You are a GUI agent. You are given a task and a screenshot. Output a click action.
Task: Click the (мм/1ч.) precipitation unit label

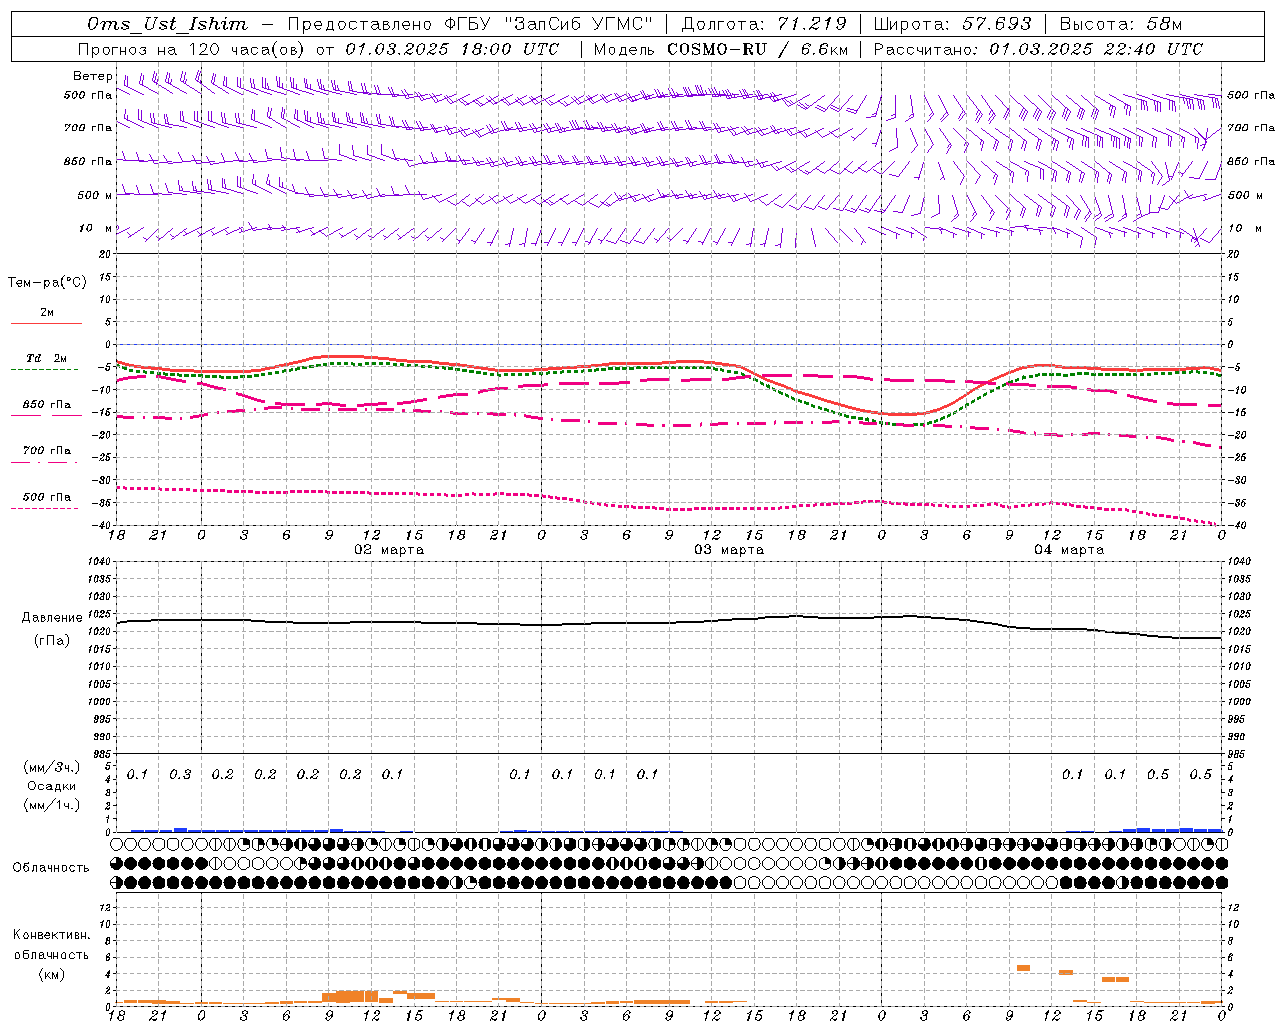point(52,805)
